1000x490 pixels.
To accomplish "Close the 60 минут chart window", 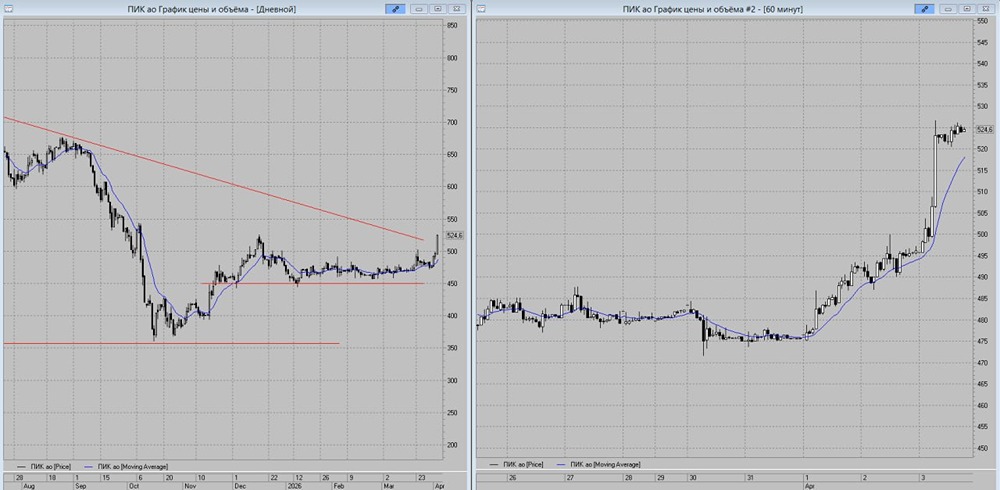I will click(x=985, y=9).
